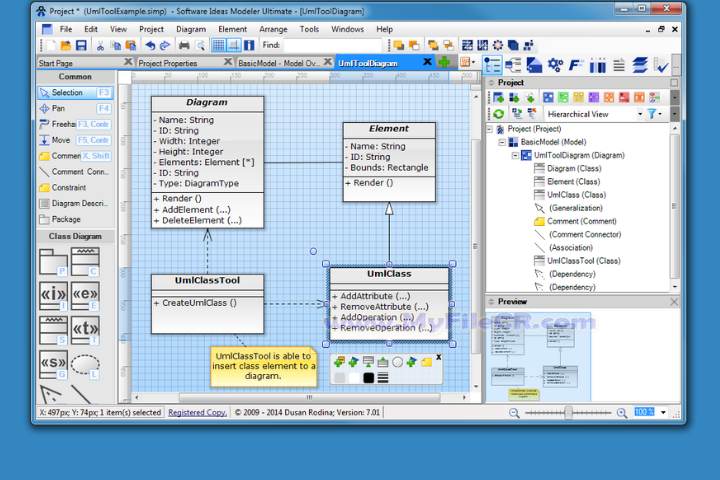Image resolution: width=720 pixels, height=480 pixels.
Task: Zoom in with the plus magnifier
Action: click(x=622, y=413)
